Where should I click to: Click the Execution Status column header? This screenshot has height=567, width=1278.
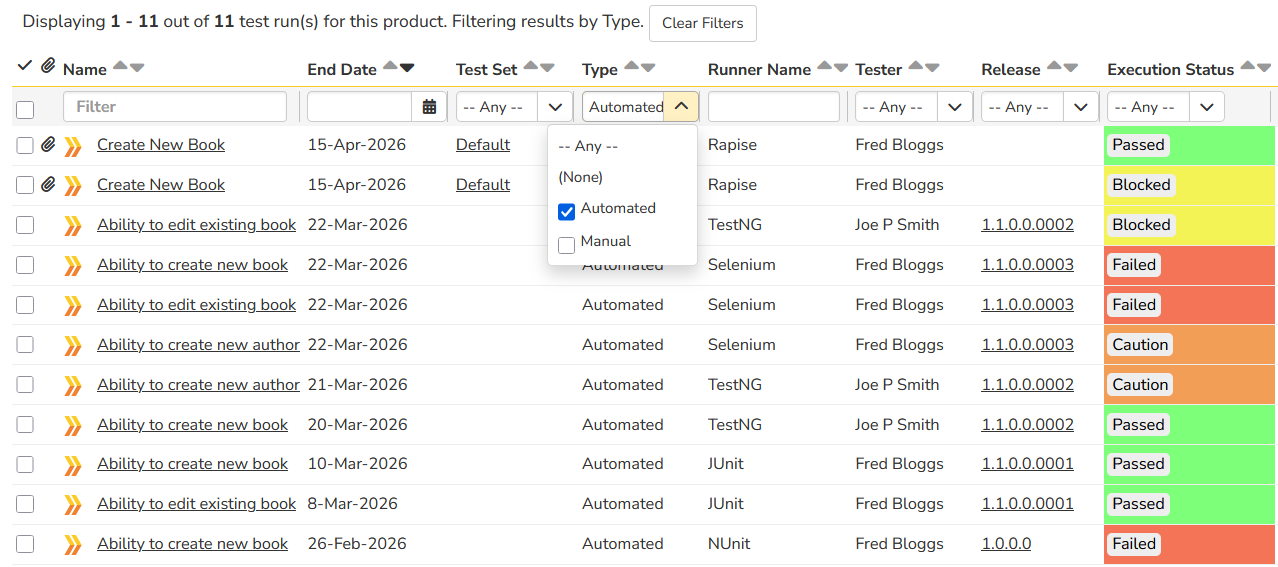point(1171,69)
